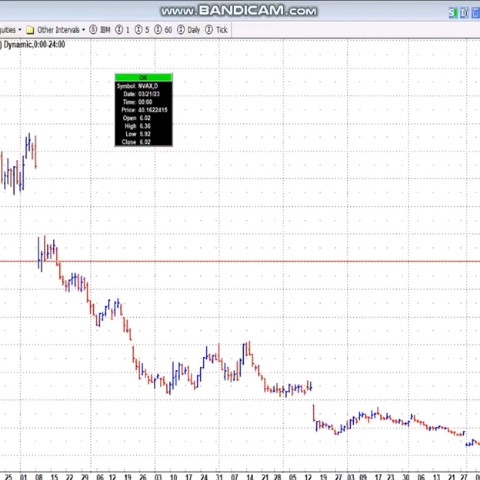Select the 1-minute interval icon
480x480 pixels.
[119, 30]
